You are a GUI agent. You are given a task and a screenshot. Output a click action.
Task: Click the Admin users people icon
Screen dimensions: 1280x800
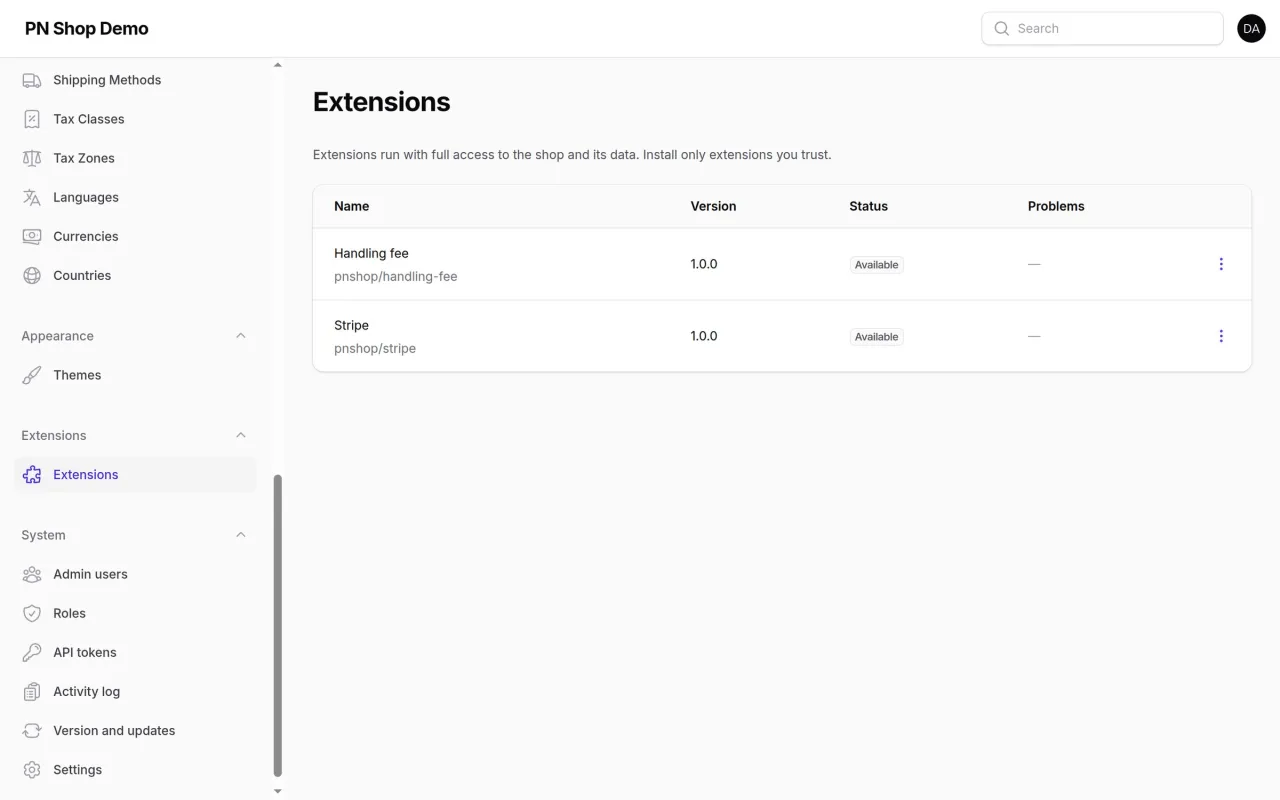pyautogui.click(x=32, y=574)
